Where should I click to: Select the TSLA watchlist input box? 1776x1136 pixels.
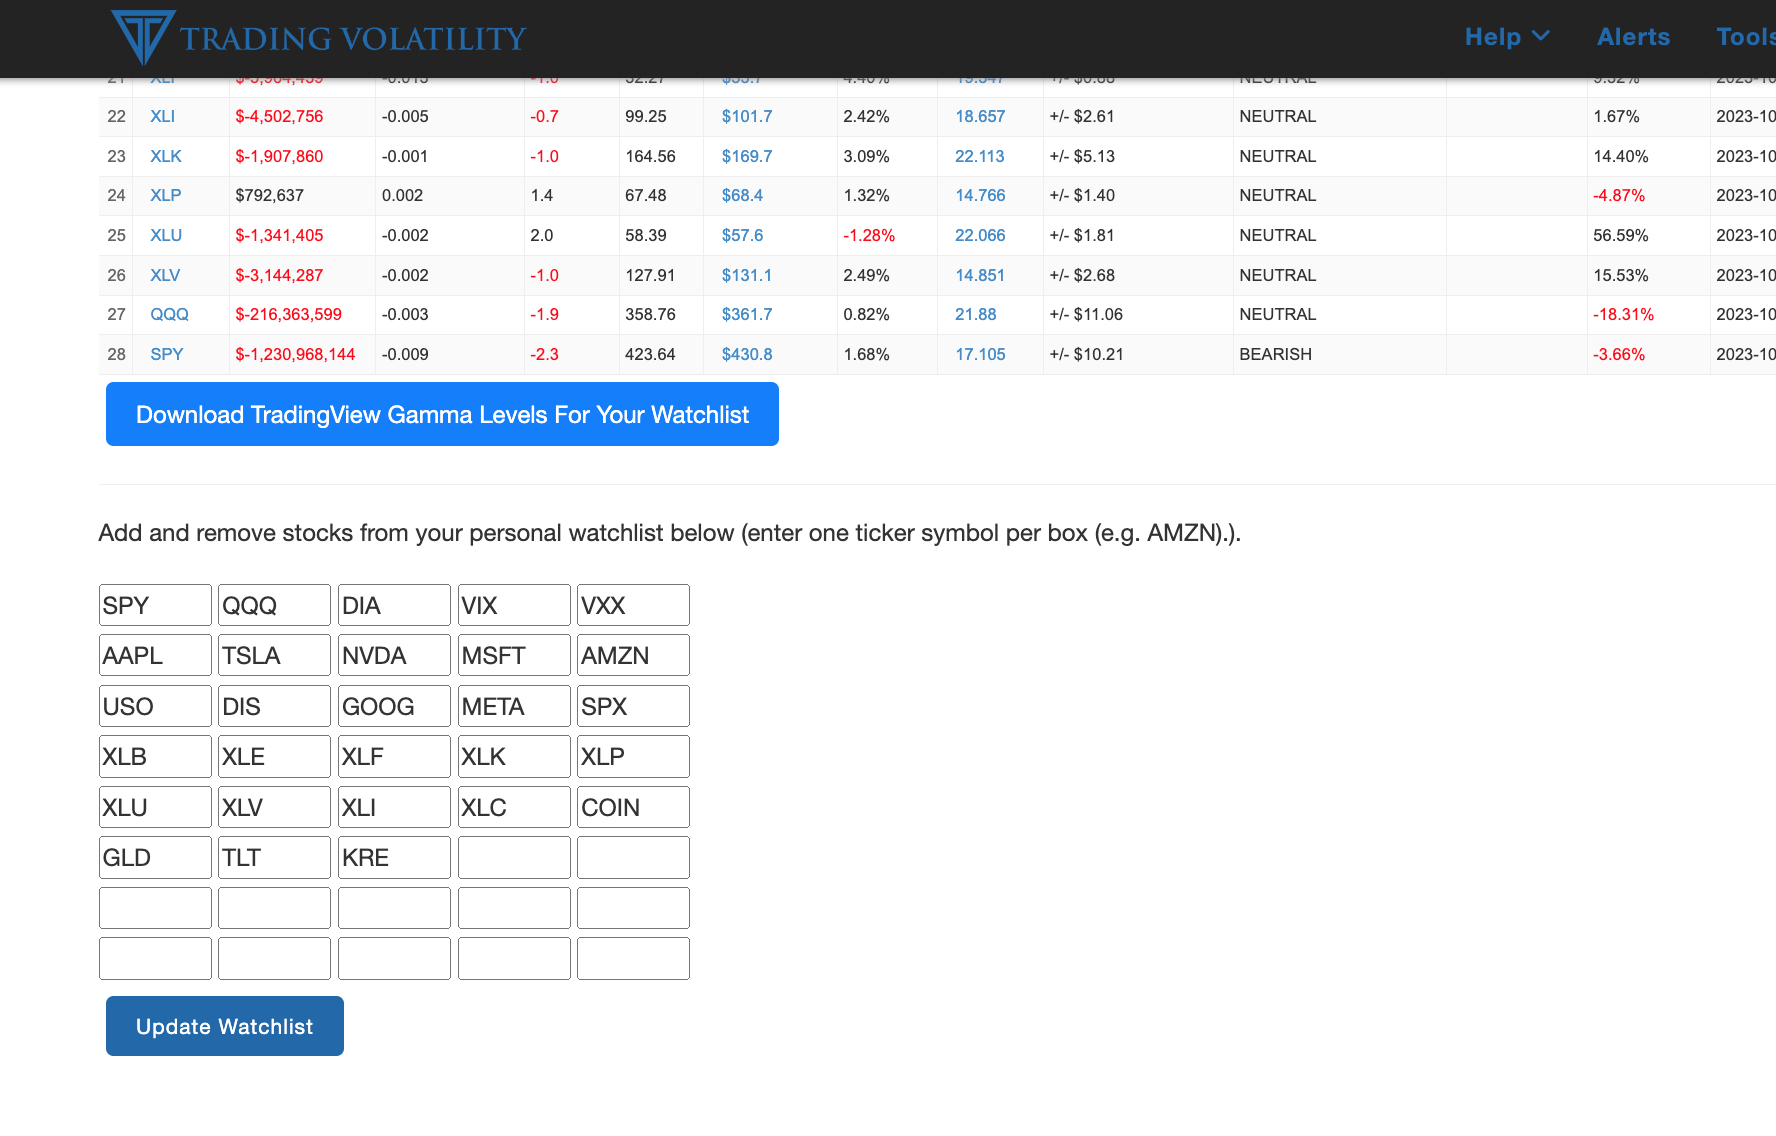click(274, 655)
